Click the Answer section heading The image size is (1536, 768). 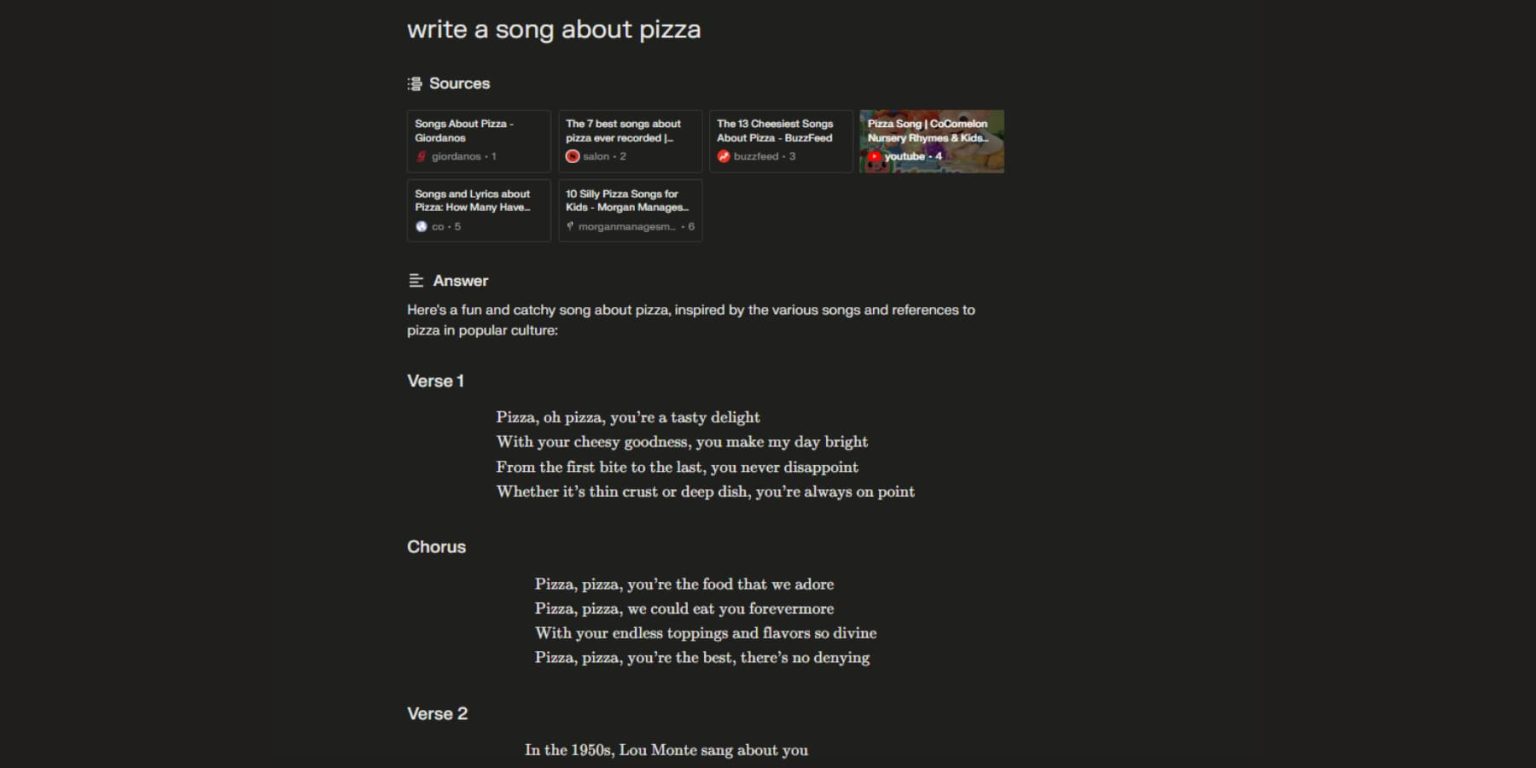(x=460, y=281)
